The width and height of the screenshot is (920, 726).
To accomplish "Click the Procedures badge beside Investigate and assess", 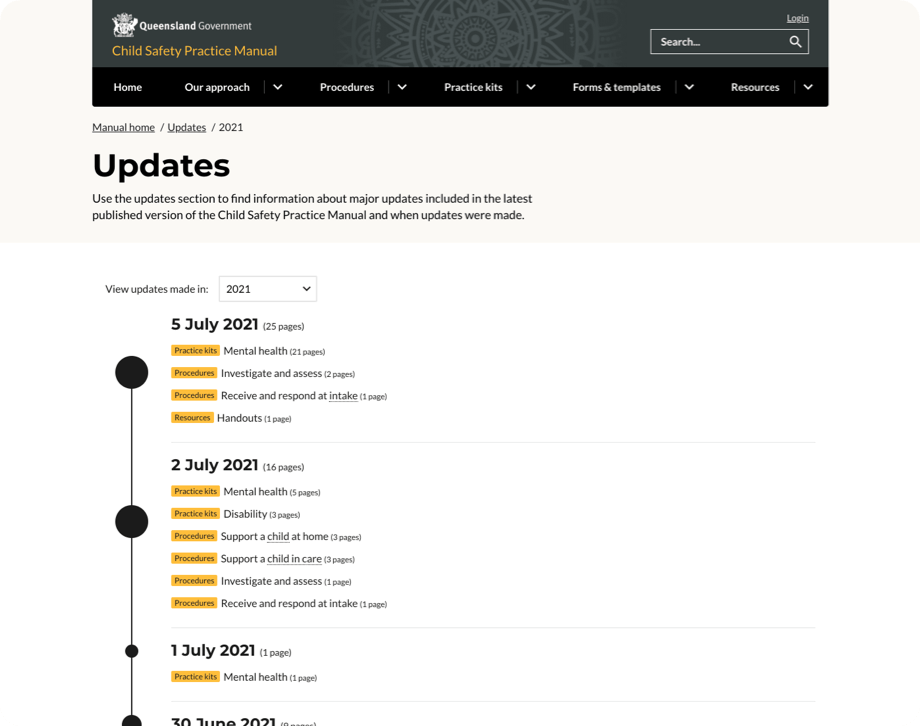I will point(194,372).
